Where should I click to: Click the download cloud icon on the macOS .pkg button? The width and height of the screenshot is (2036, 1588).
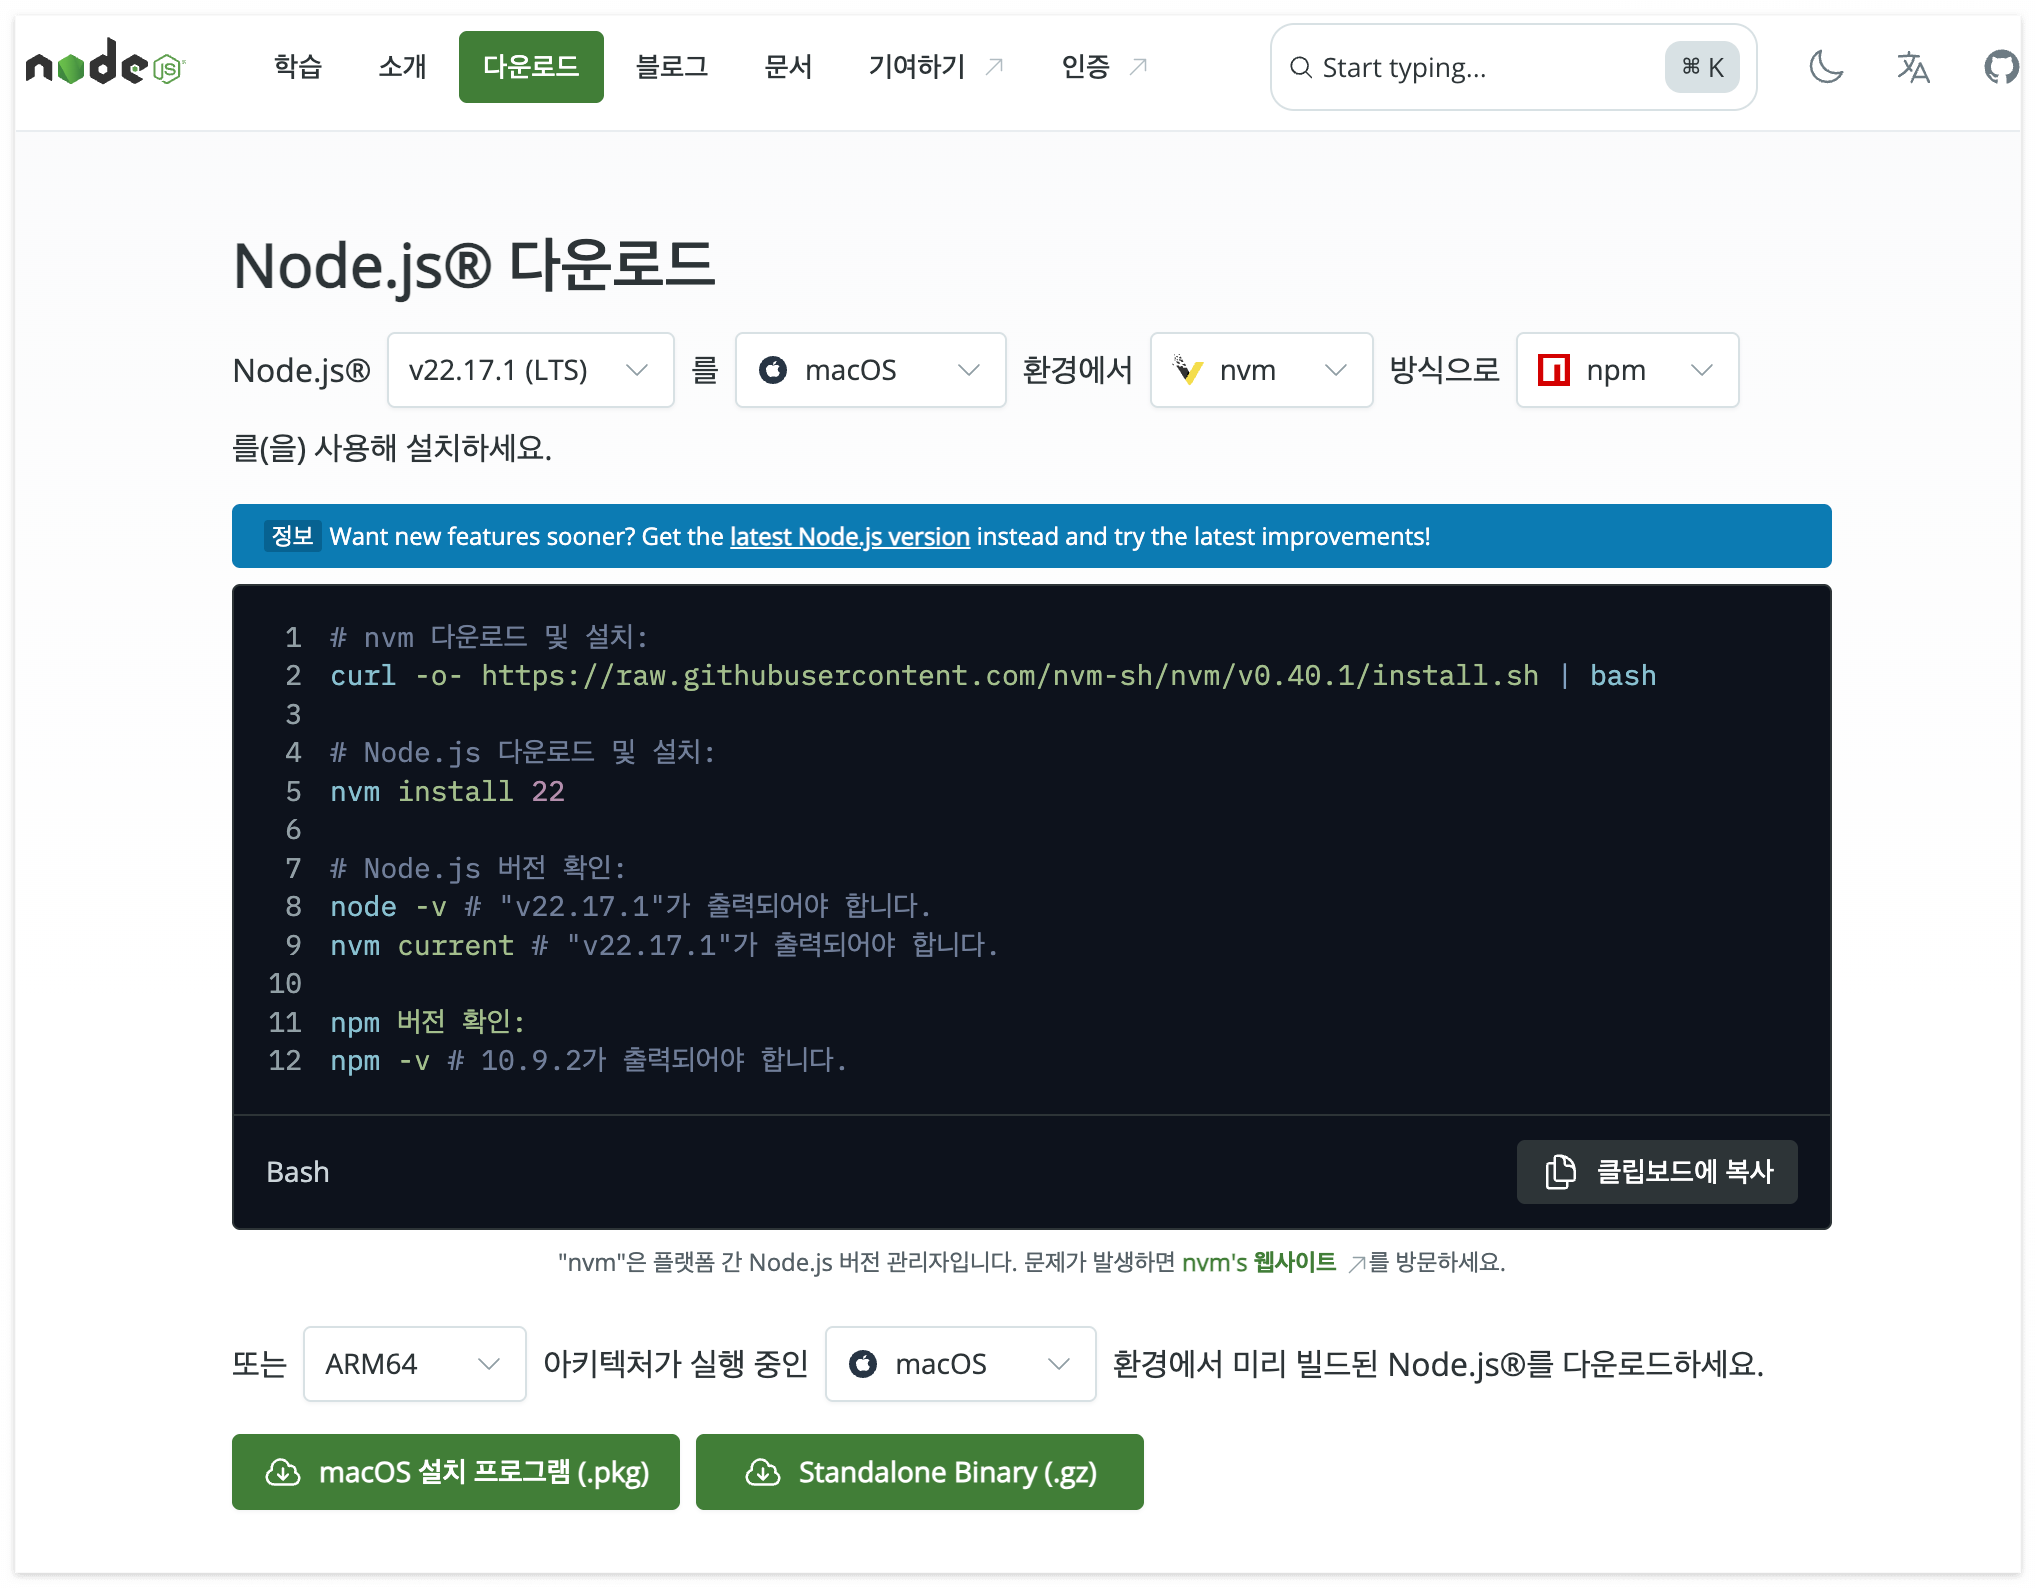[x=283, y=1472]
